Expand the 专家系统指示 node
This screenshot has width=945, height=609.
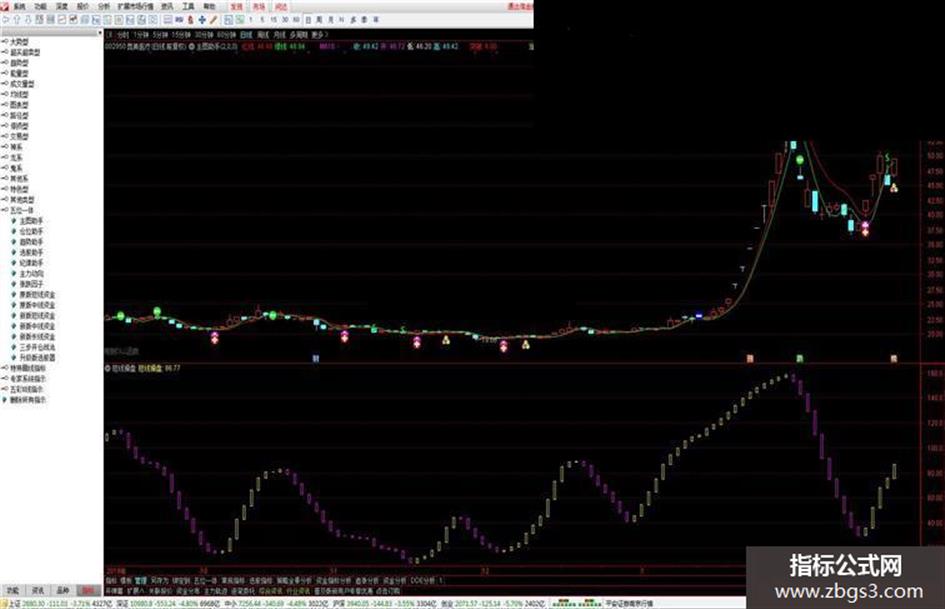click(x=28, y=378)
